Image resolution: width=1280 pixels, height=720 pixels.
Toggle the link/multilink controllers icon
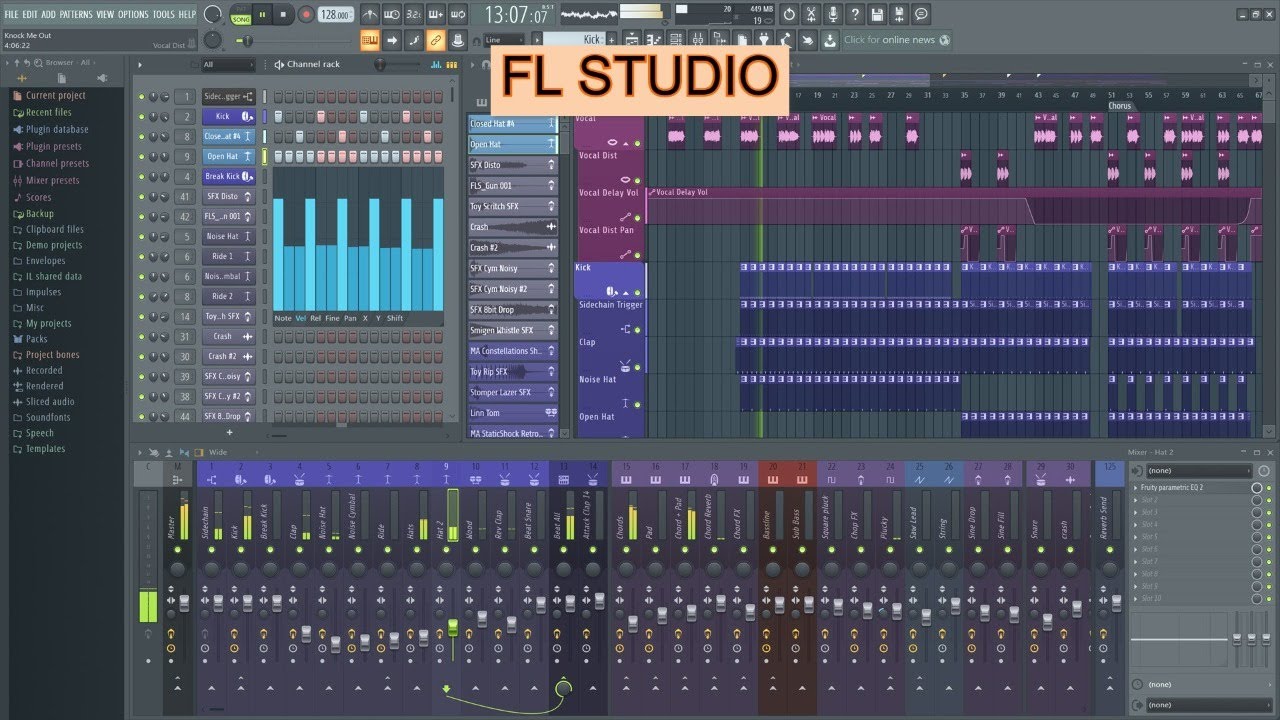436,40
